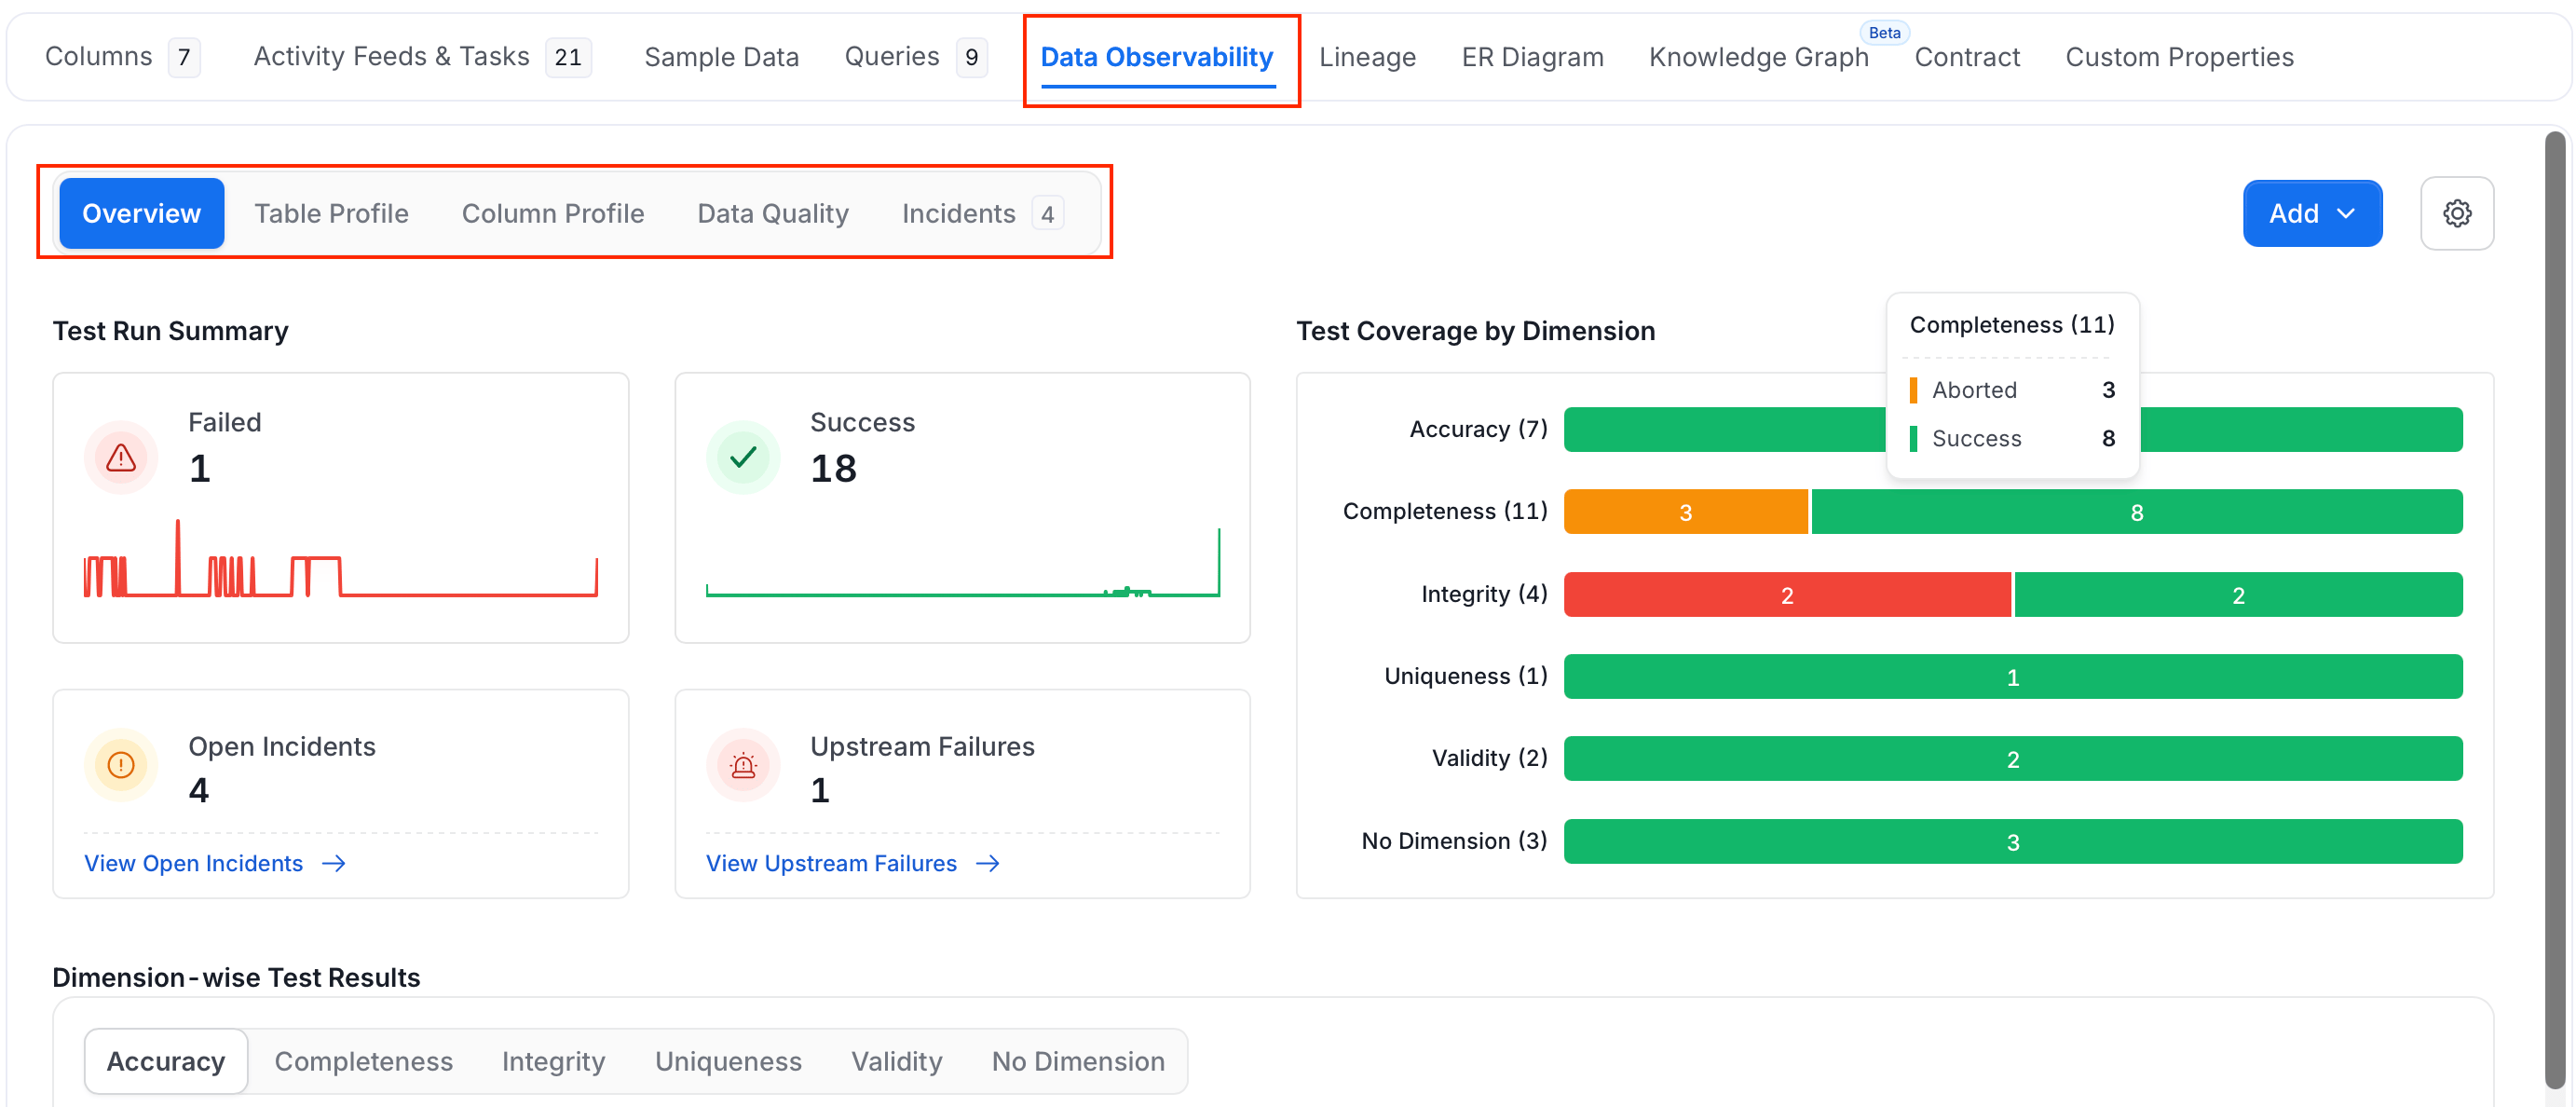The height and width of the screenshot is (1107, 2576).
Task: Select the Integrity dimension results tab
Action: click(553, 1061)
